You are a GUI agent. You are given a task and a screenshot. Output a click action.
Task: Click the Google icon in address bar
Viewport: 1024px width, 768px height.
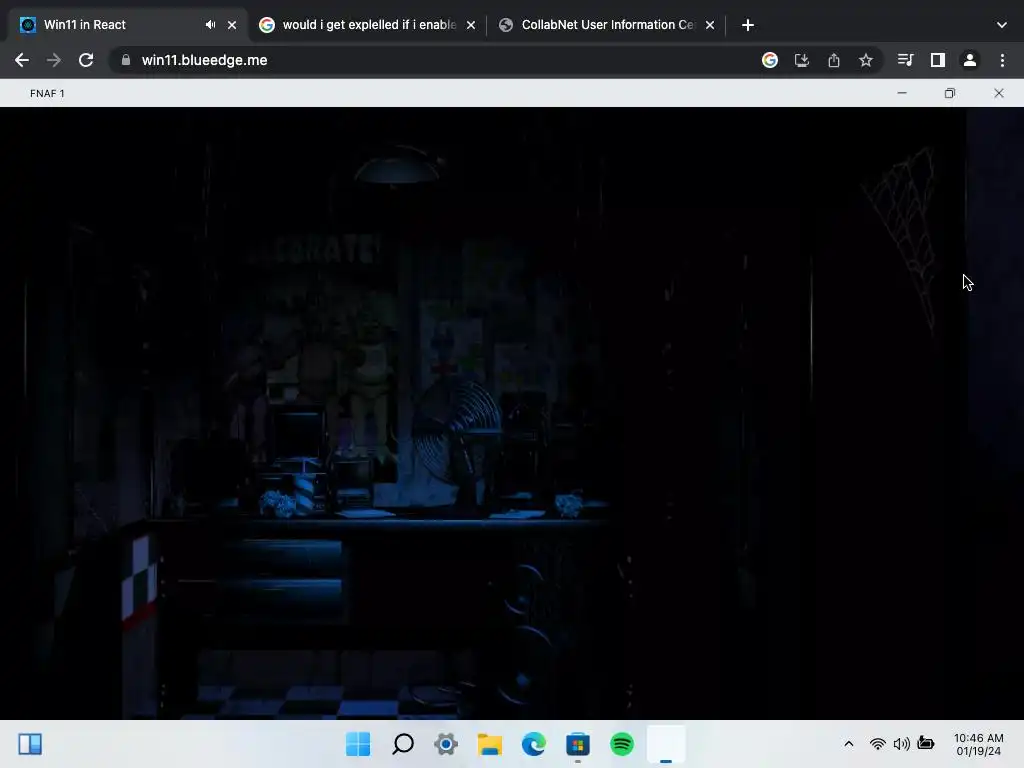coord(770,60)
